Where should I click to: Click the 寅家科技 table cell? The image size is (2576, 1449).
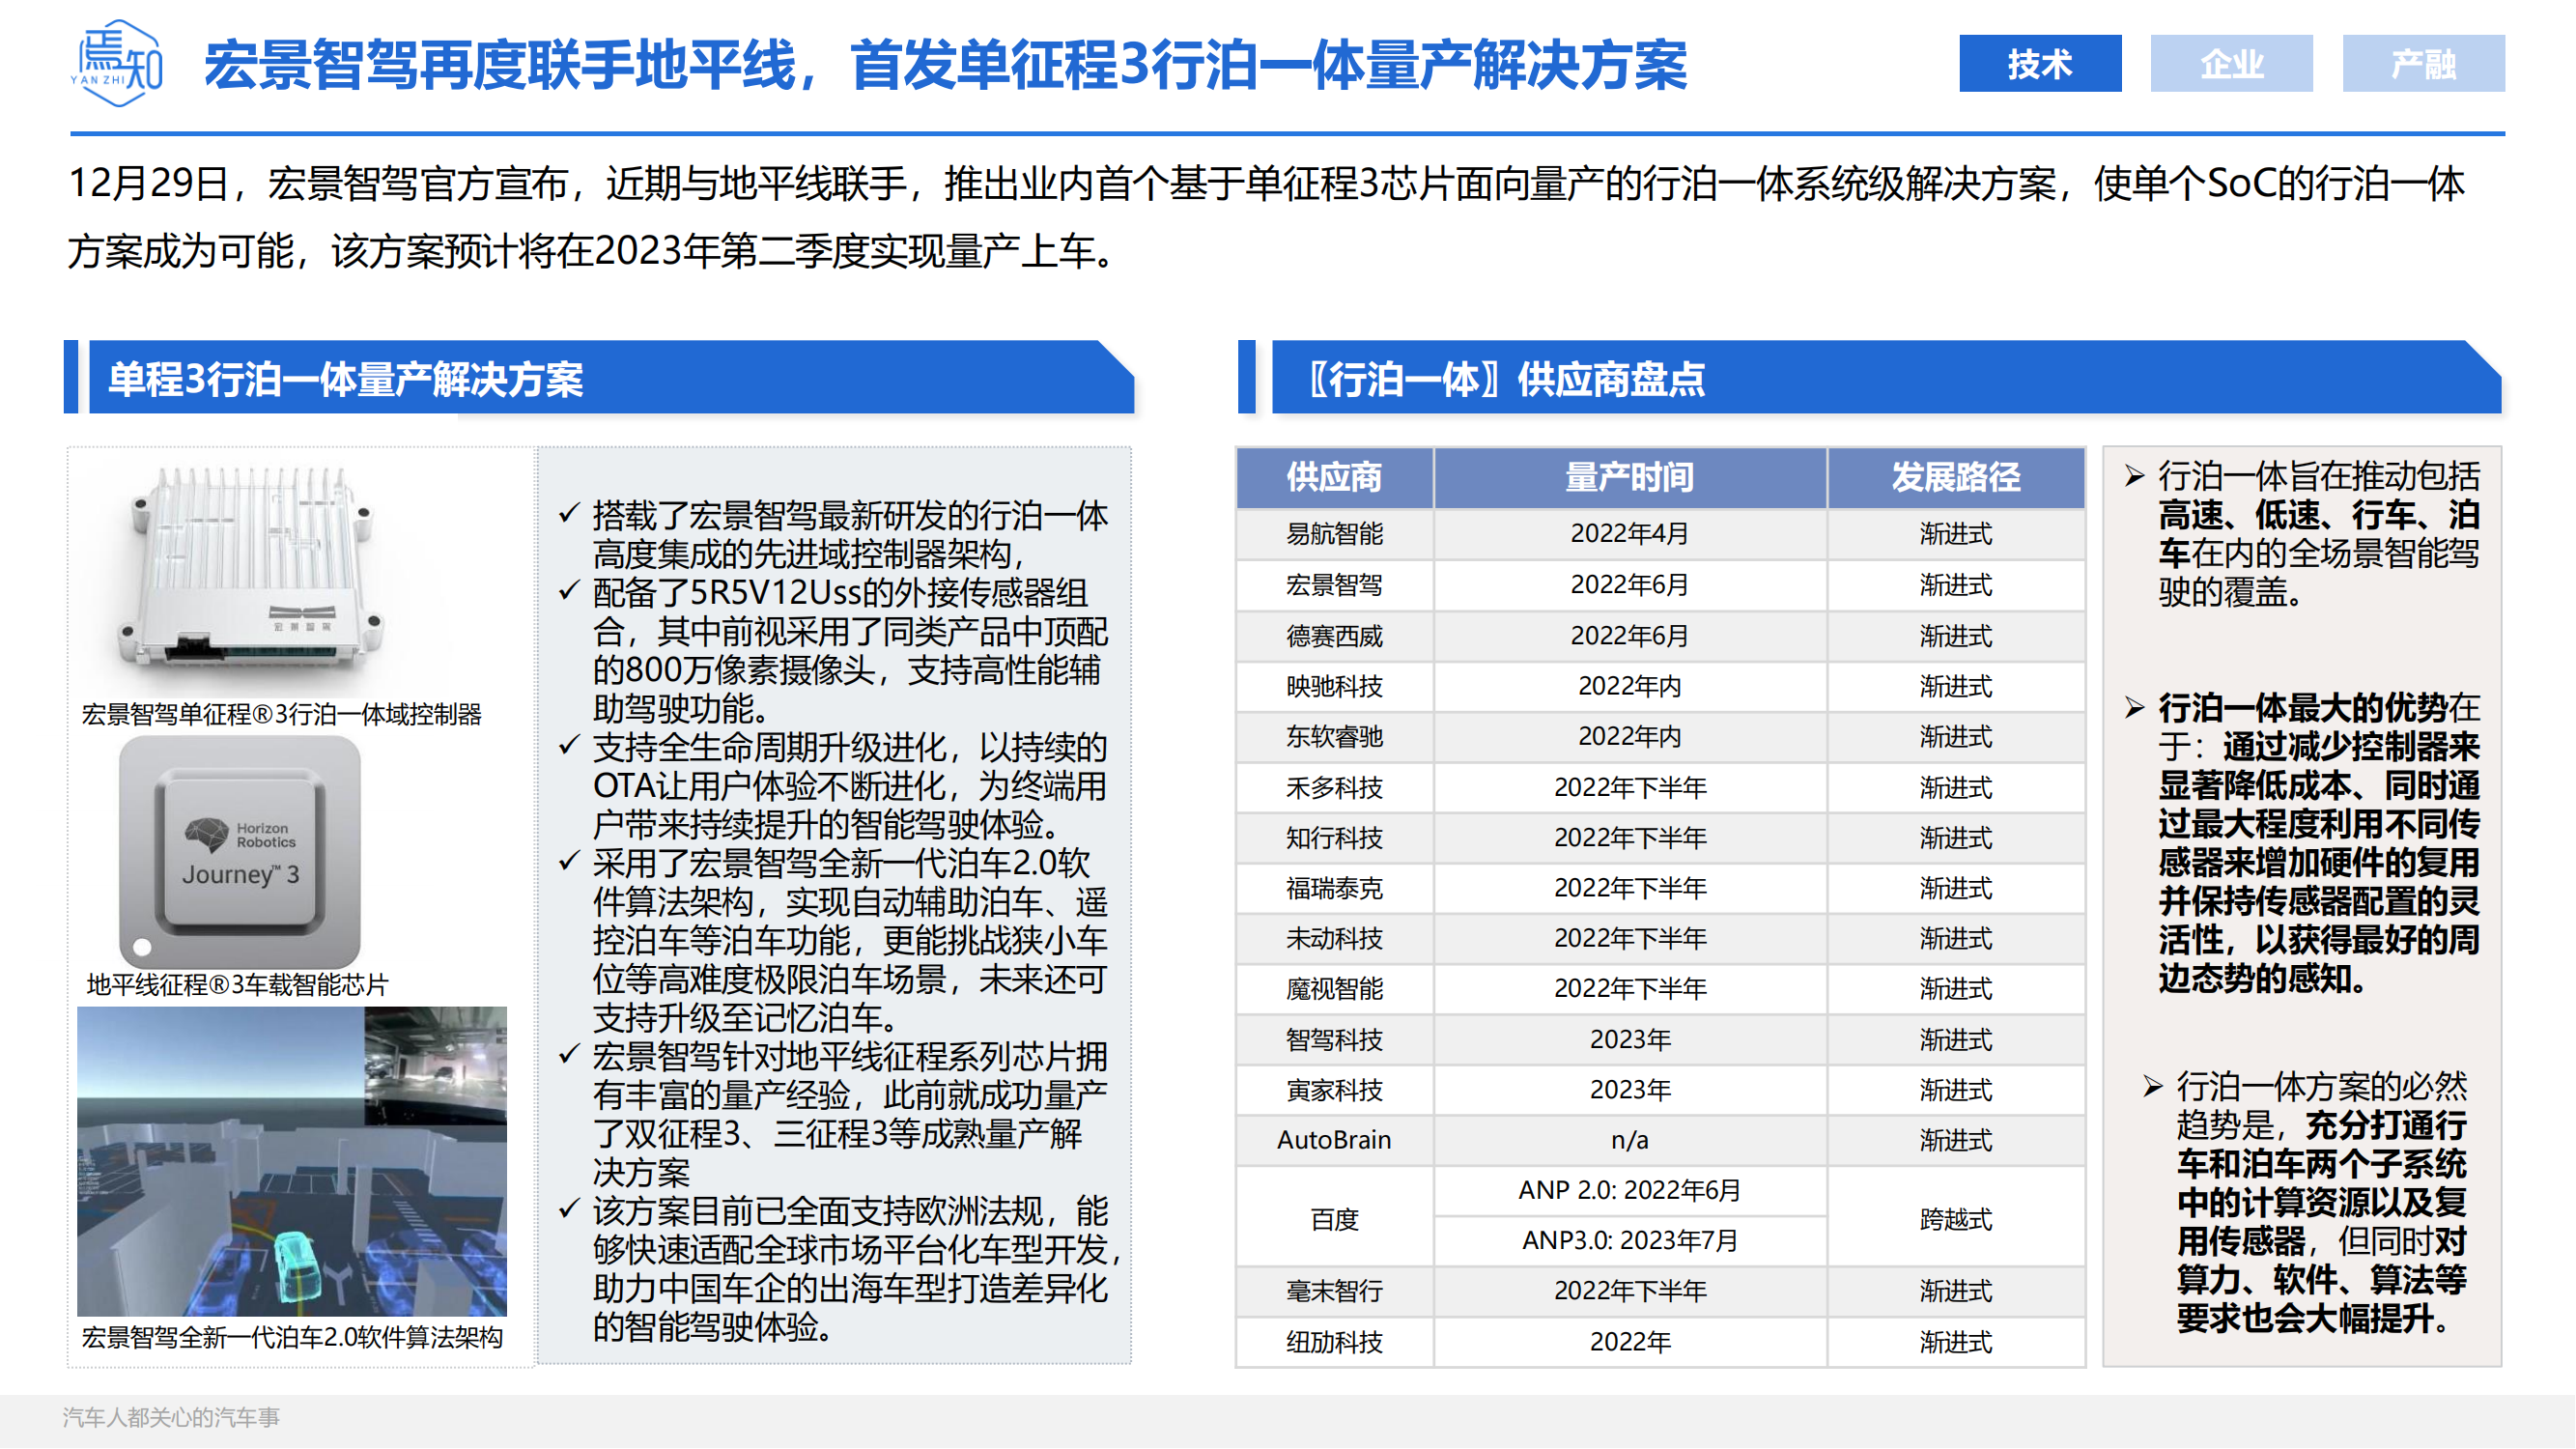pos(1335,1090)
